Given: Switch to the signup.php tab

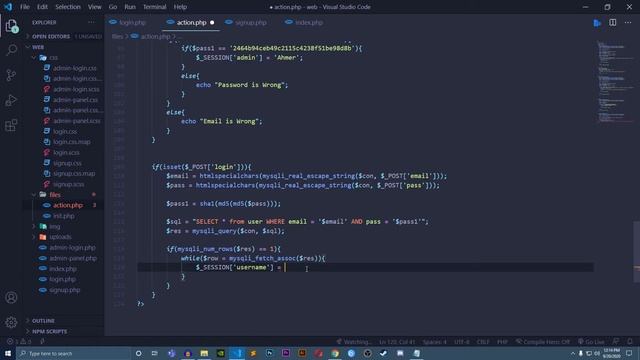Looking at the screenshot, I should coord(251,22).
